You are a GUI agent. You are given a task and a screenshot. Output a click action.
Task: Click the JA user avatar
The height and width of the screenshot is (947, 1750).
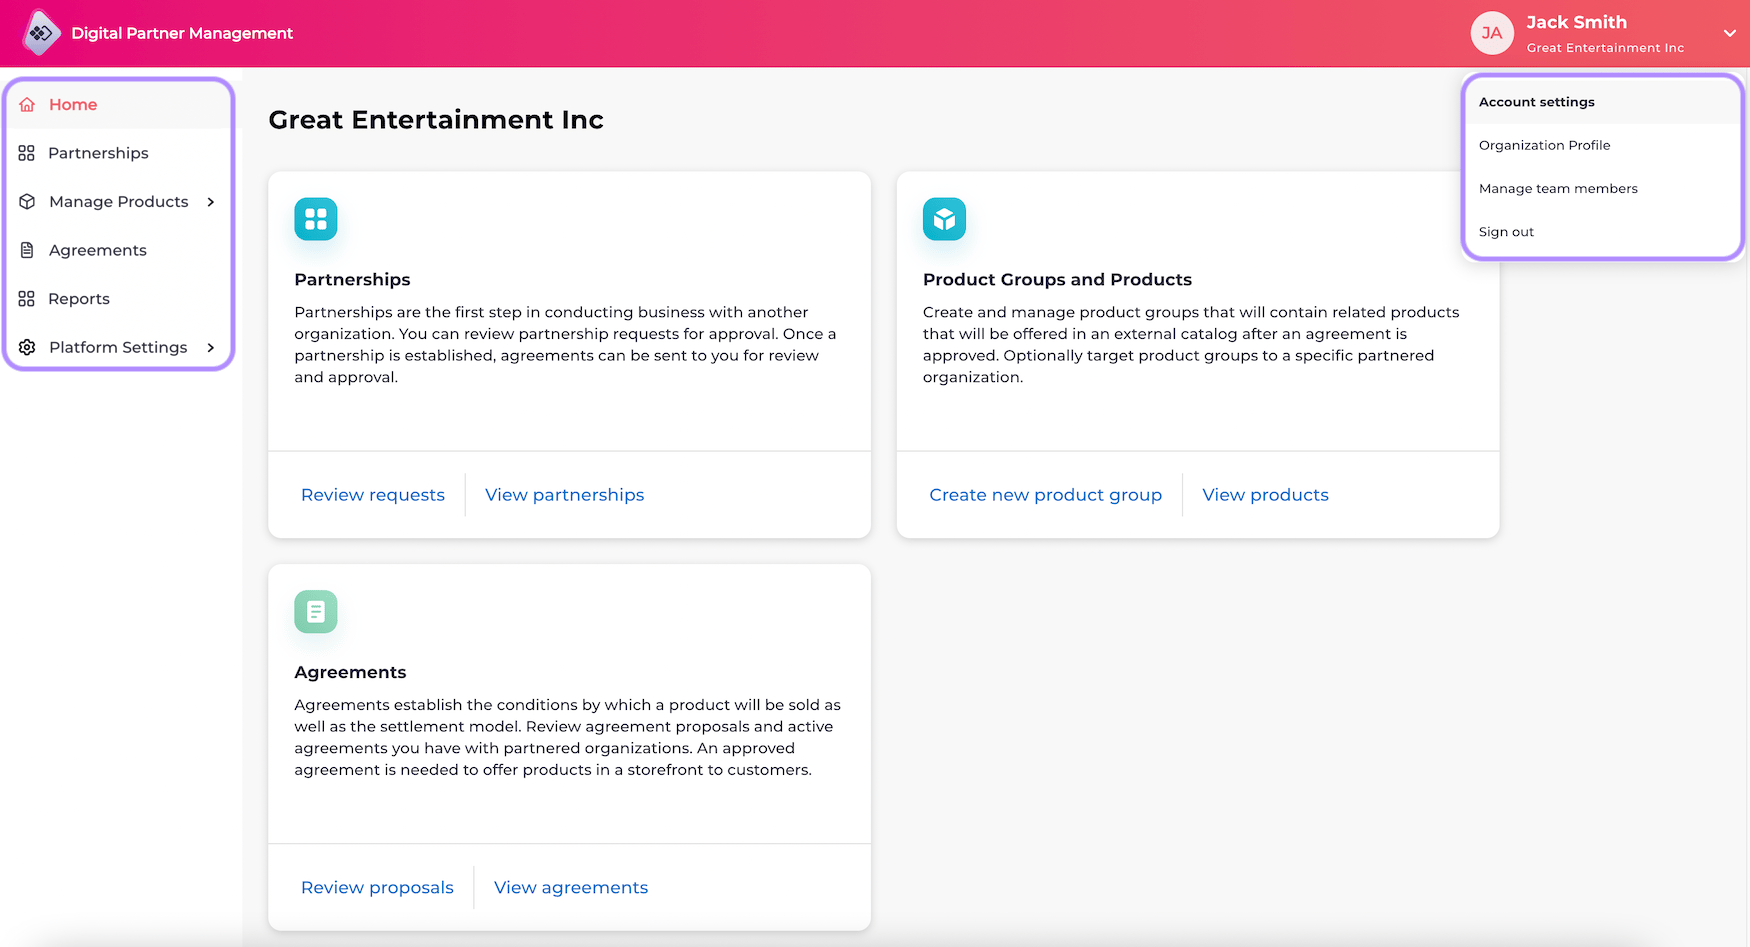pyautogui.click(x=1492, y=33)
